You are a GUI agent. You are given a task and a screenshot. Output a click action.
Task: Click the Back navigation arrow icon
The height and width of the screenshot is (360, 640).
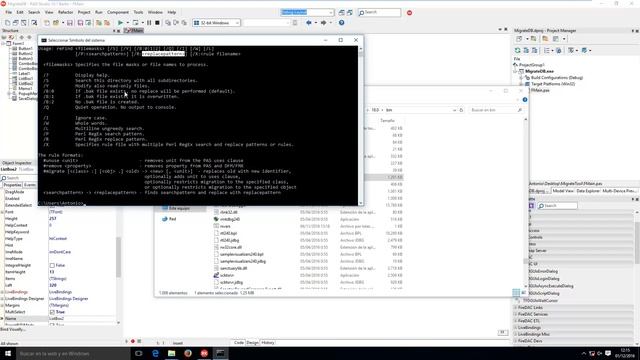tap(309, 23)
